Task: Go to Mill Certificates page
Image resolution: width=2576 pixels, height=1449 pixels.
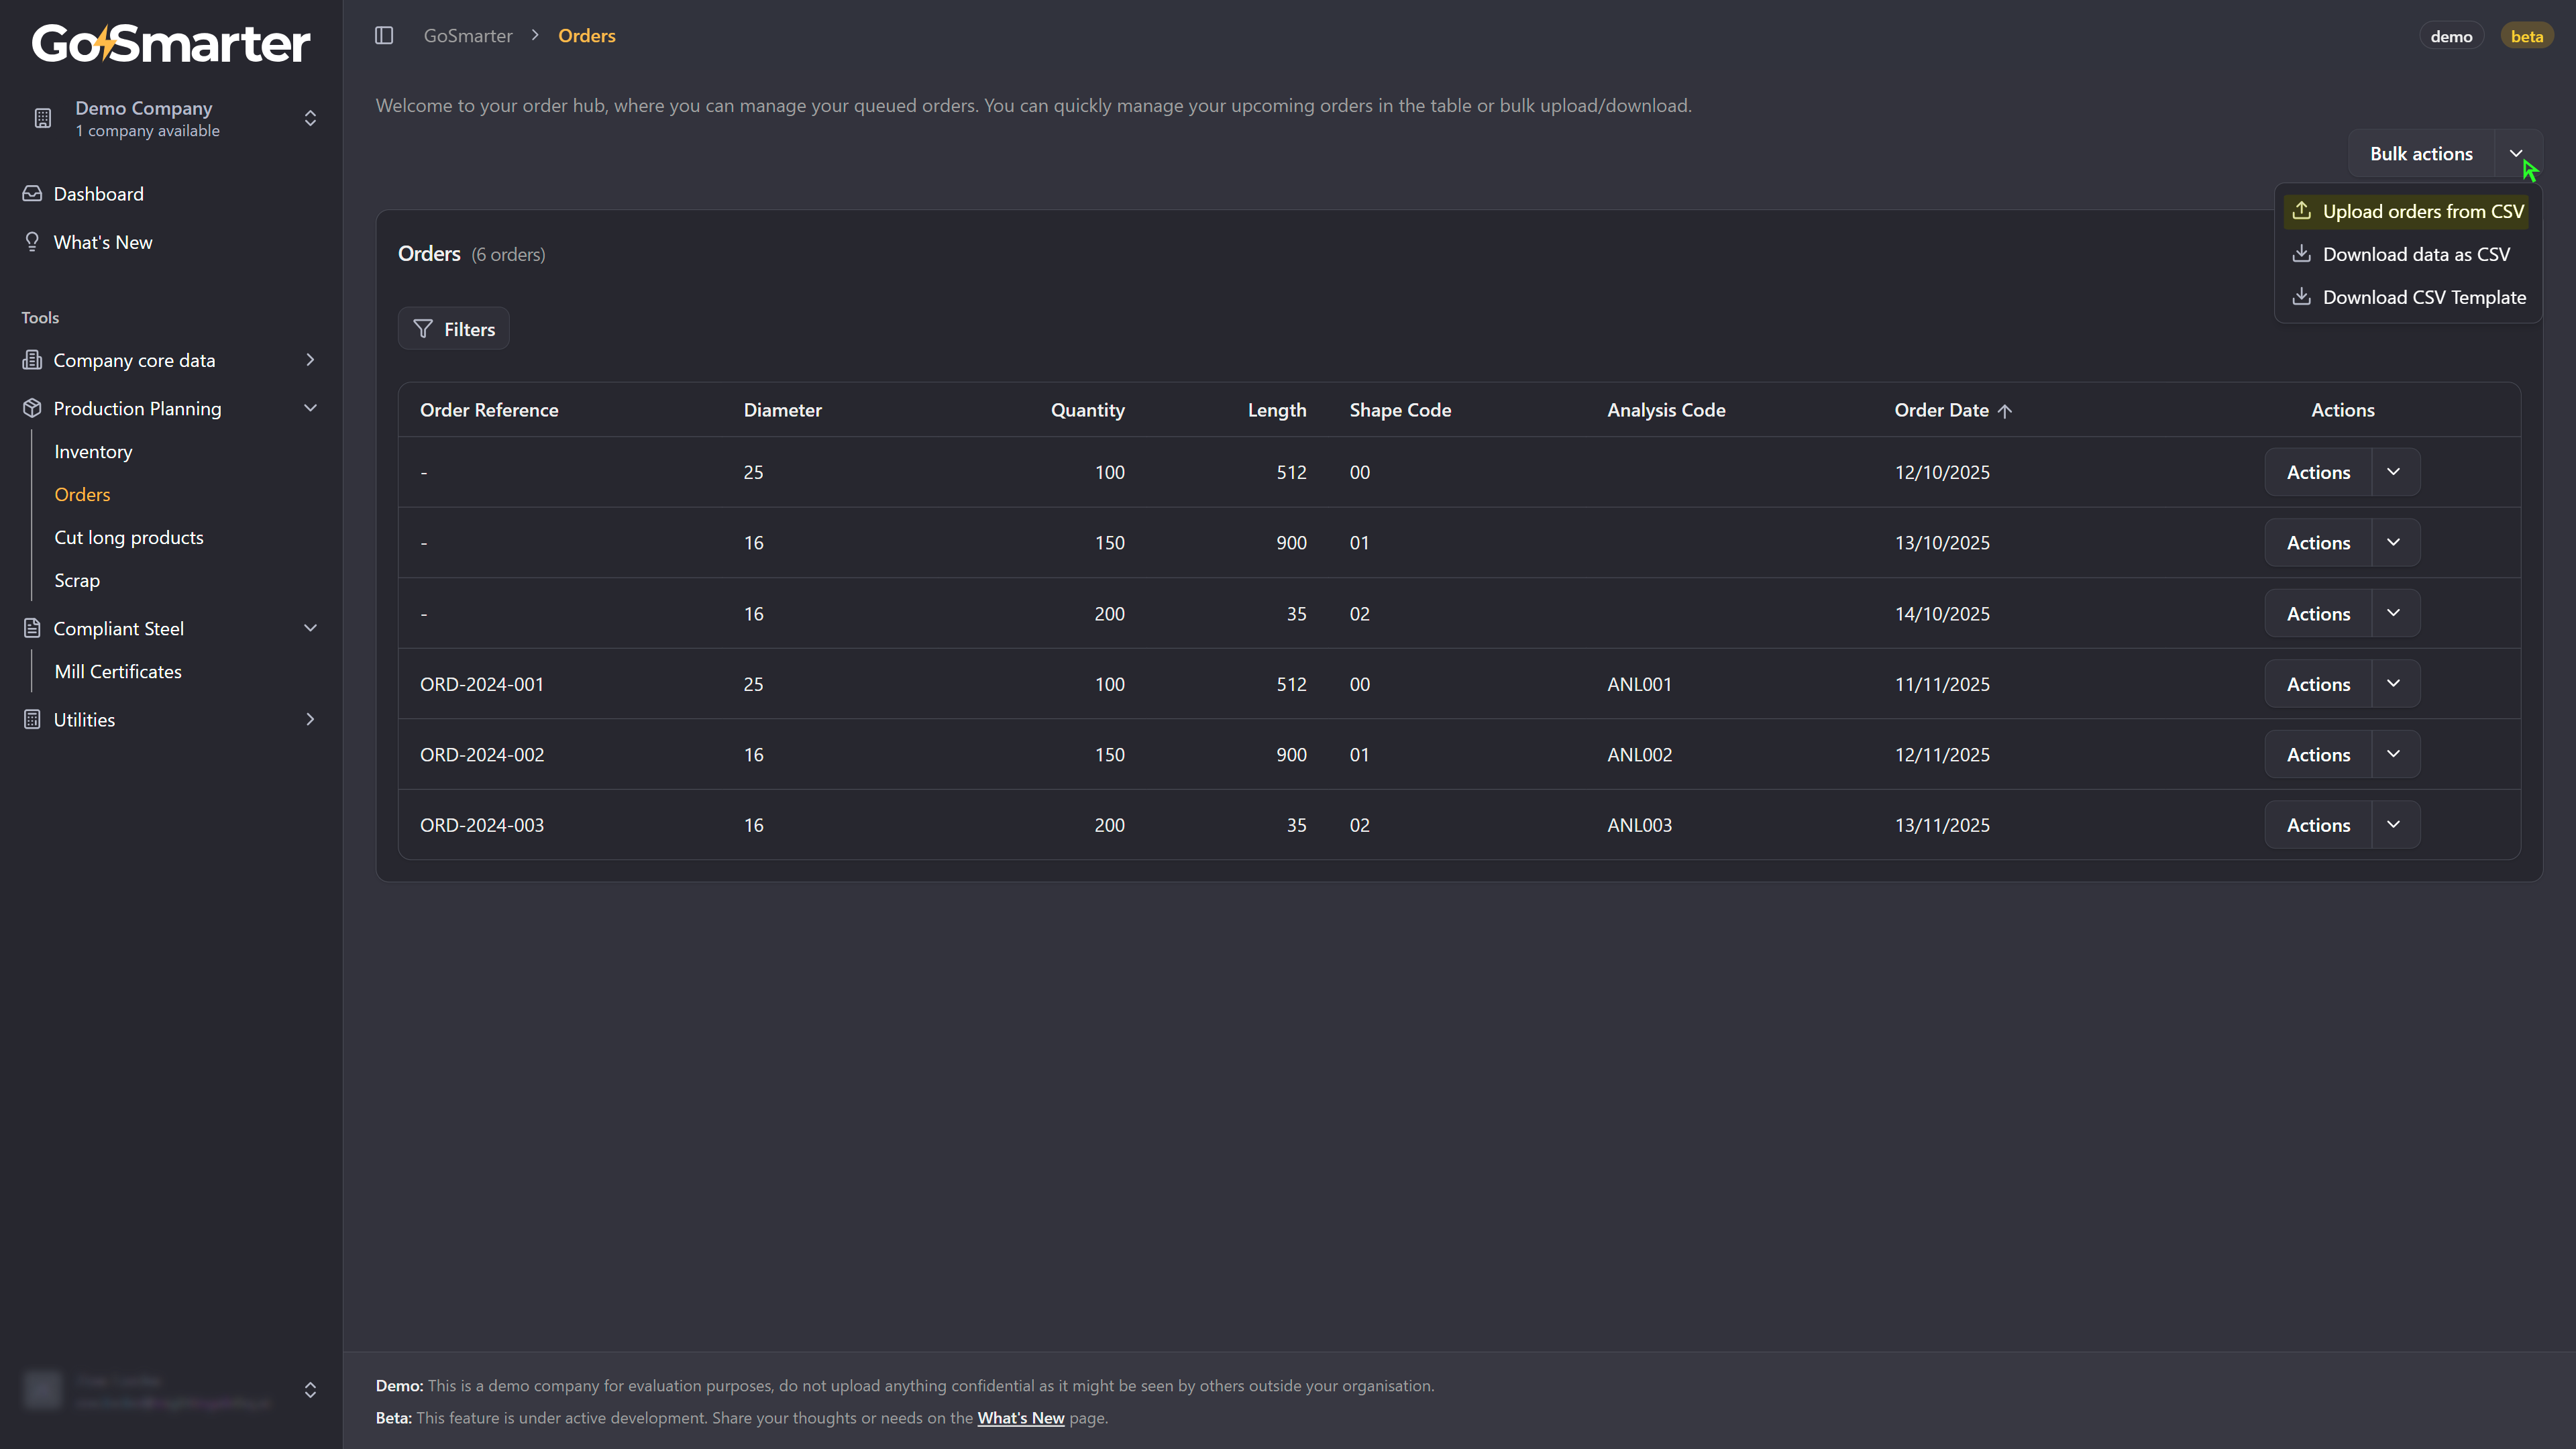Action: pos(118,672)
